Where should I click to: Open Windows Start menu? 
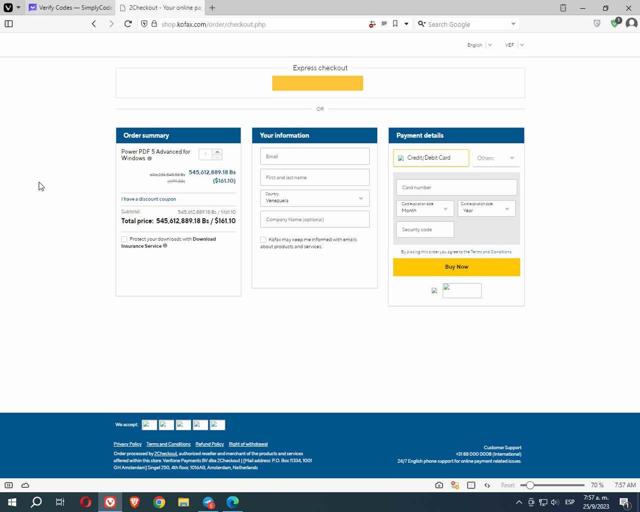point(12,502)
